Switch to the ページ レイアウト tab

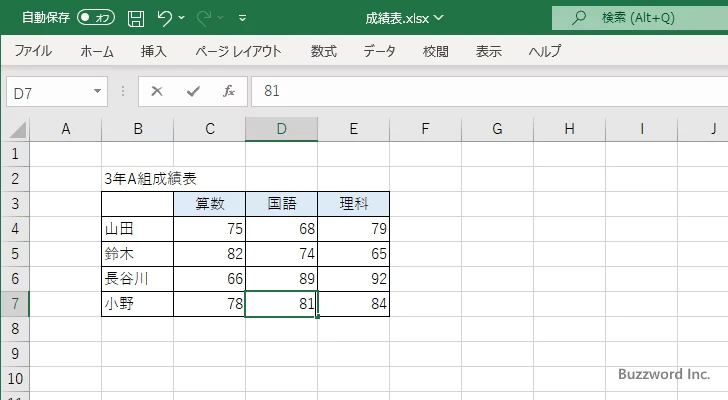click(238, 51)
